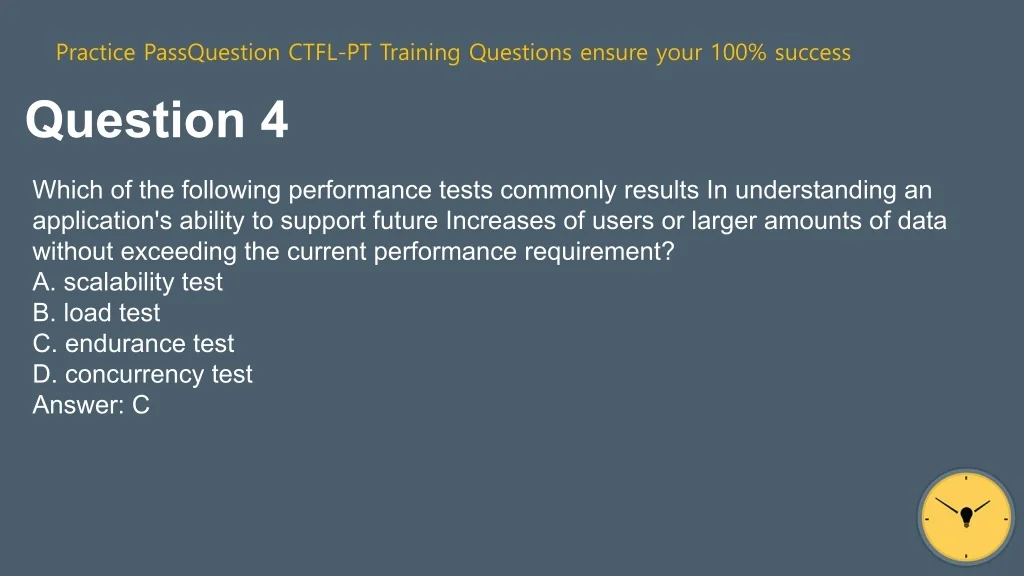Choose option C endurance test
Image resolution: width=1024 pixels, height=576 pixels.
tap(133, 344)
